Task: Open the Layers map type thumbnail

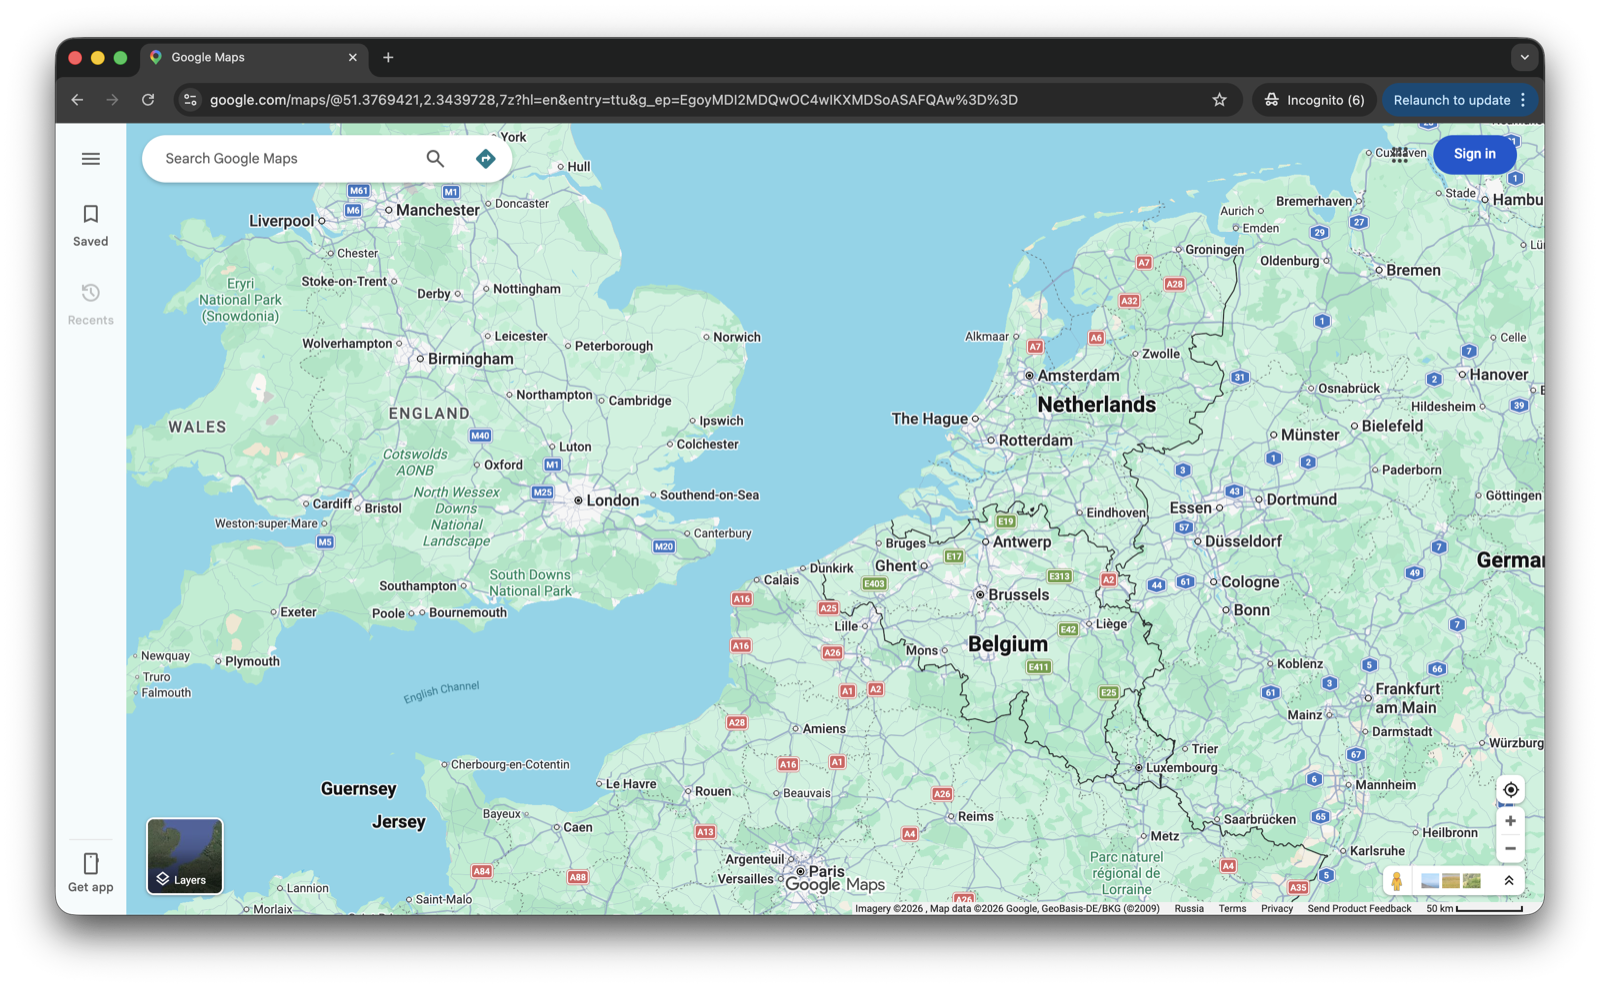Action: tap(185, 856)
